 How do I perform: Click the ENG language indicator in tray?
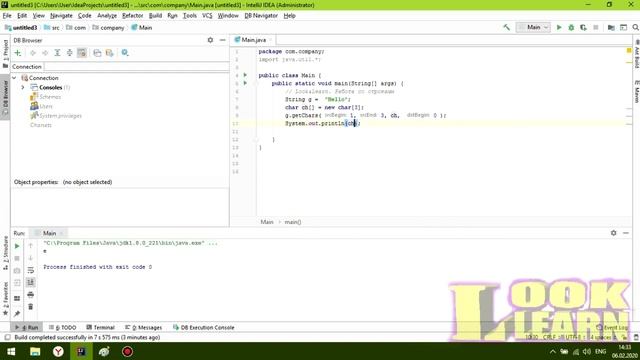pos(600,351)
